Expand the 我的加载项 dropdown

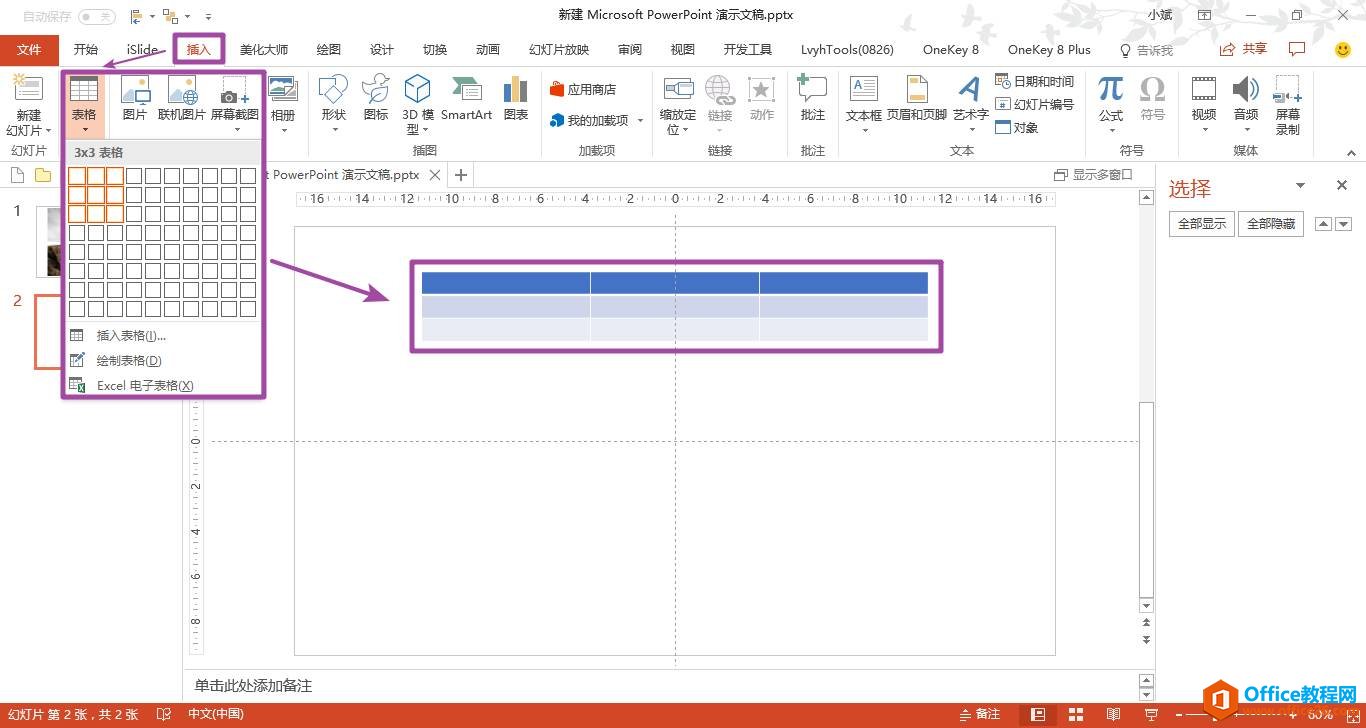click(640, 120)
